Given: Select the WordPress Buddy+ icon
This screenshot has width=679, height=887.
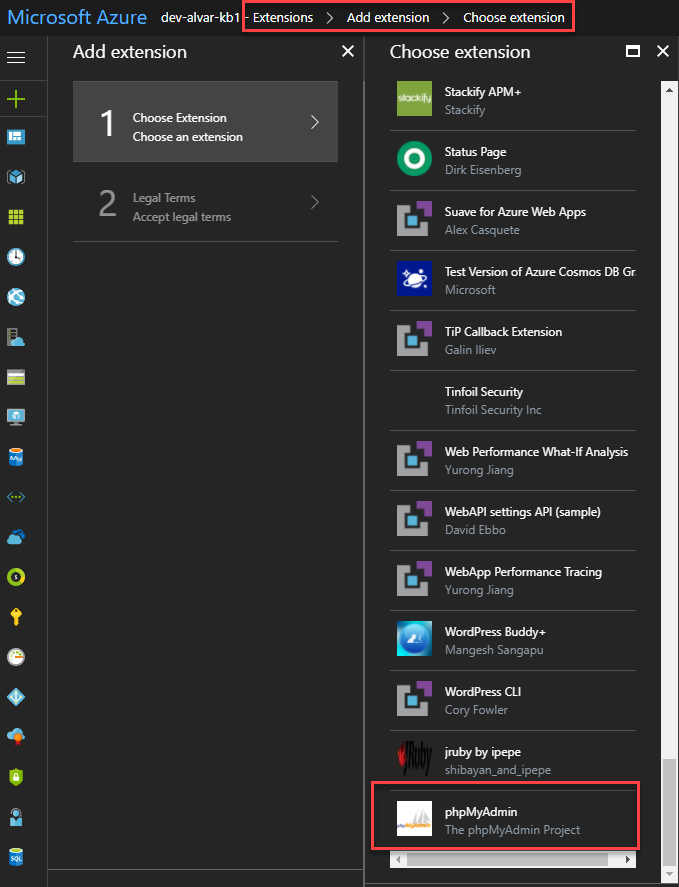Looking at the screenshot, I should click(x=414, y=638).
